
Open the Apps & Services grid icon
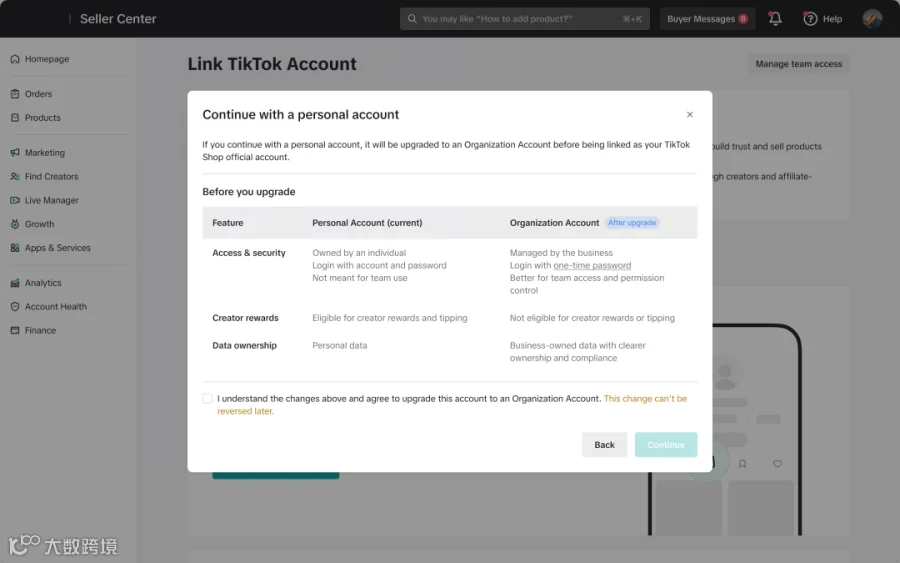pyautogui.click(x=15, y=247)
